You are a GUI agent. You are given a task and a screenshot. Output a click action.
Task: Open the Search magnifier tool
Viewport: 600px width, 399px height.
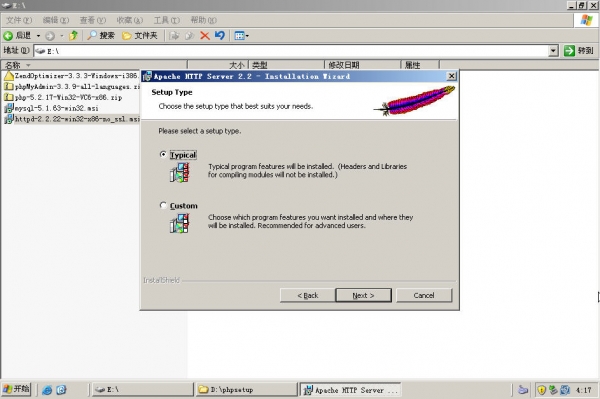[x=92, y=36]
